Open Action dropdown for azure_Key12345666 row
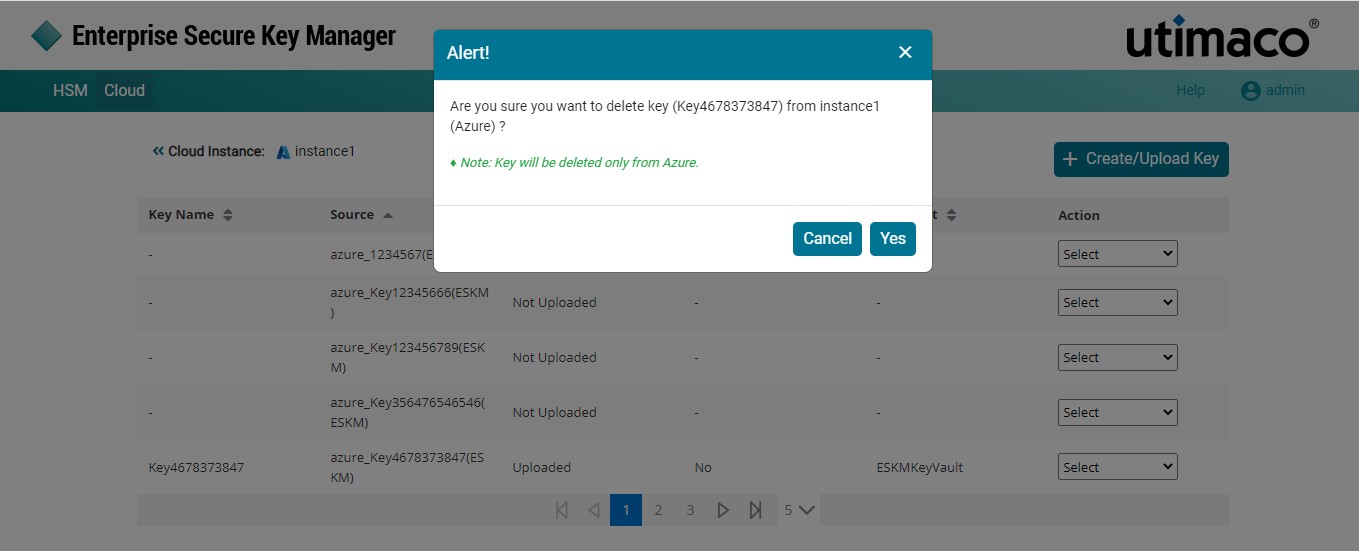 (1117, 302)
